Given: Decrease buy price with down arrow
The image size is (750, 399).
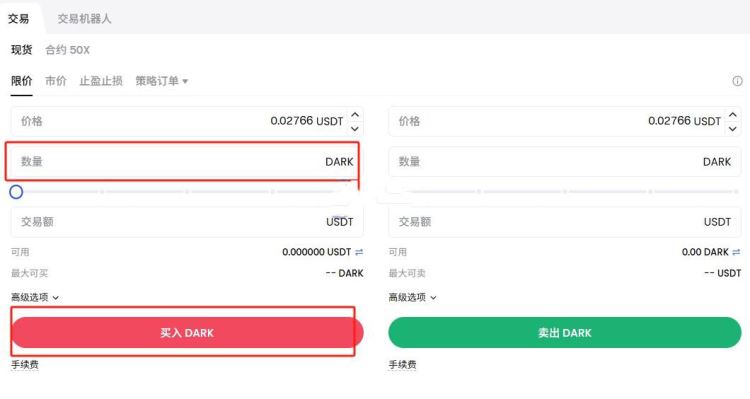Looking at the screenshot, I should coord(354,128).
